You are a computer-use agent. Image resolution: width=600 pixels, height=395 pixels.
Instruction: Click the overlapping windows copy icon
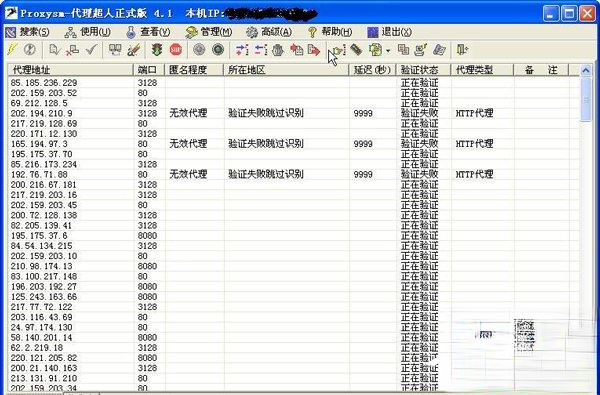(403, 49)
